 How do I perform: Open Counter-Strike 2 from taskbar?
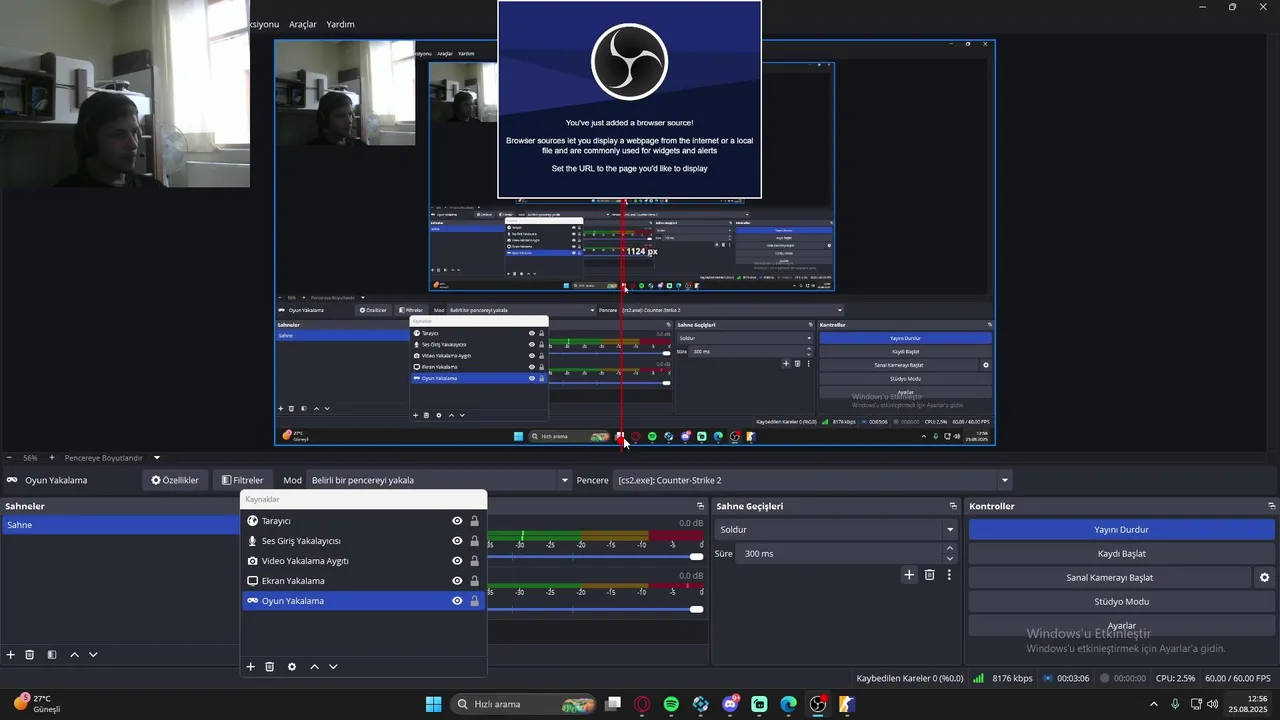point(847,704)
